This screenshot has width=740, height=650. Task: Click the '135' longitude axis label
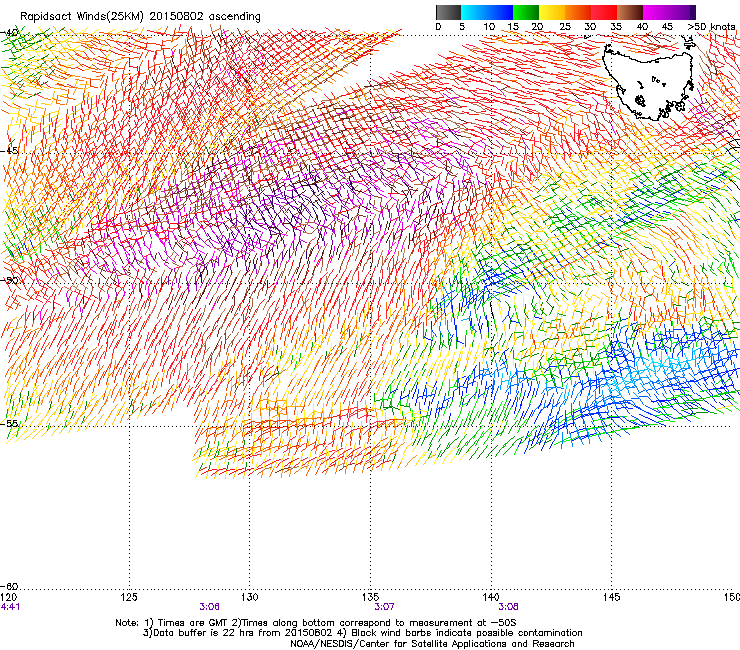coord(370,597)
